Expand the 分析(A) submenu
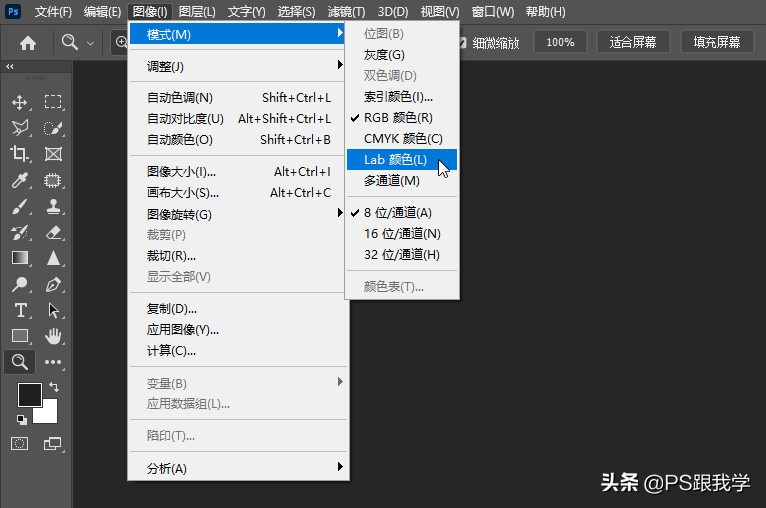Screen dimensions: 766x508 point(239,468)
